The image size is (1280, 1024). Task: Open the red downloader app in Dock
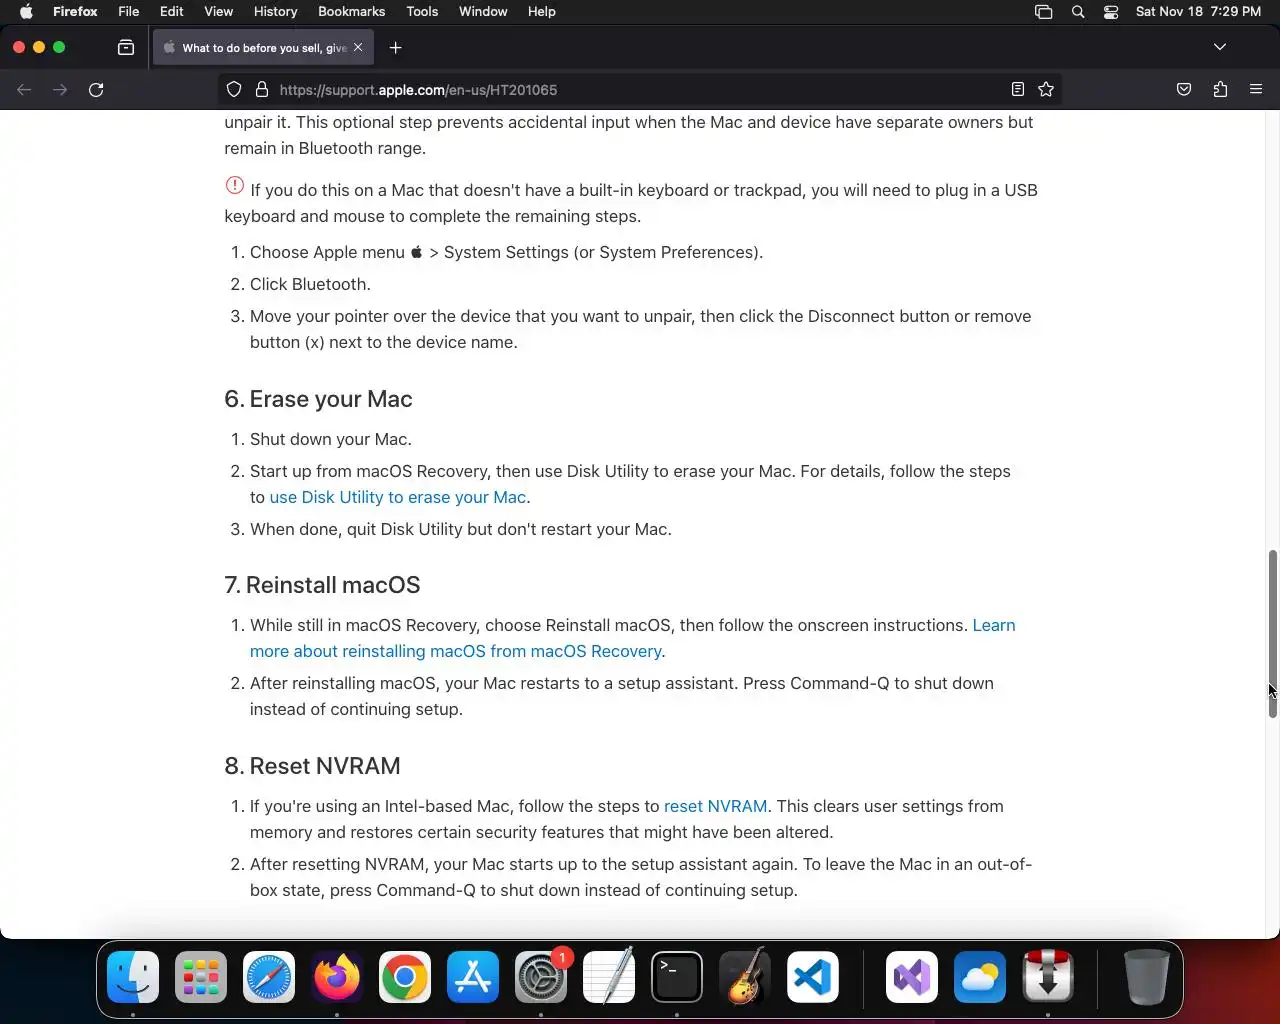[1048, 977]
